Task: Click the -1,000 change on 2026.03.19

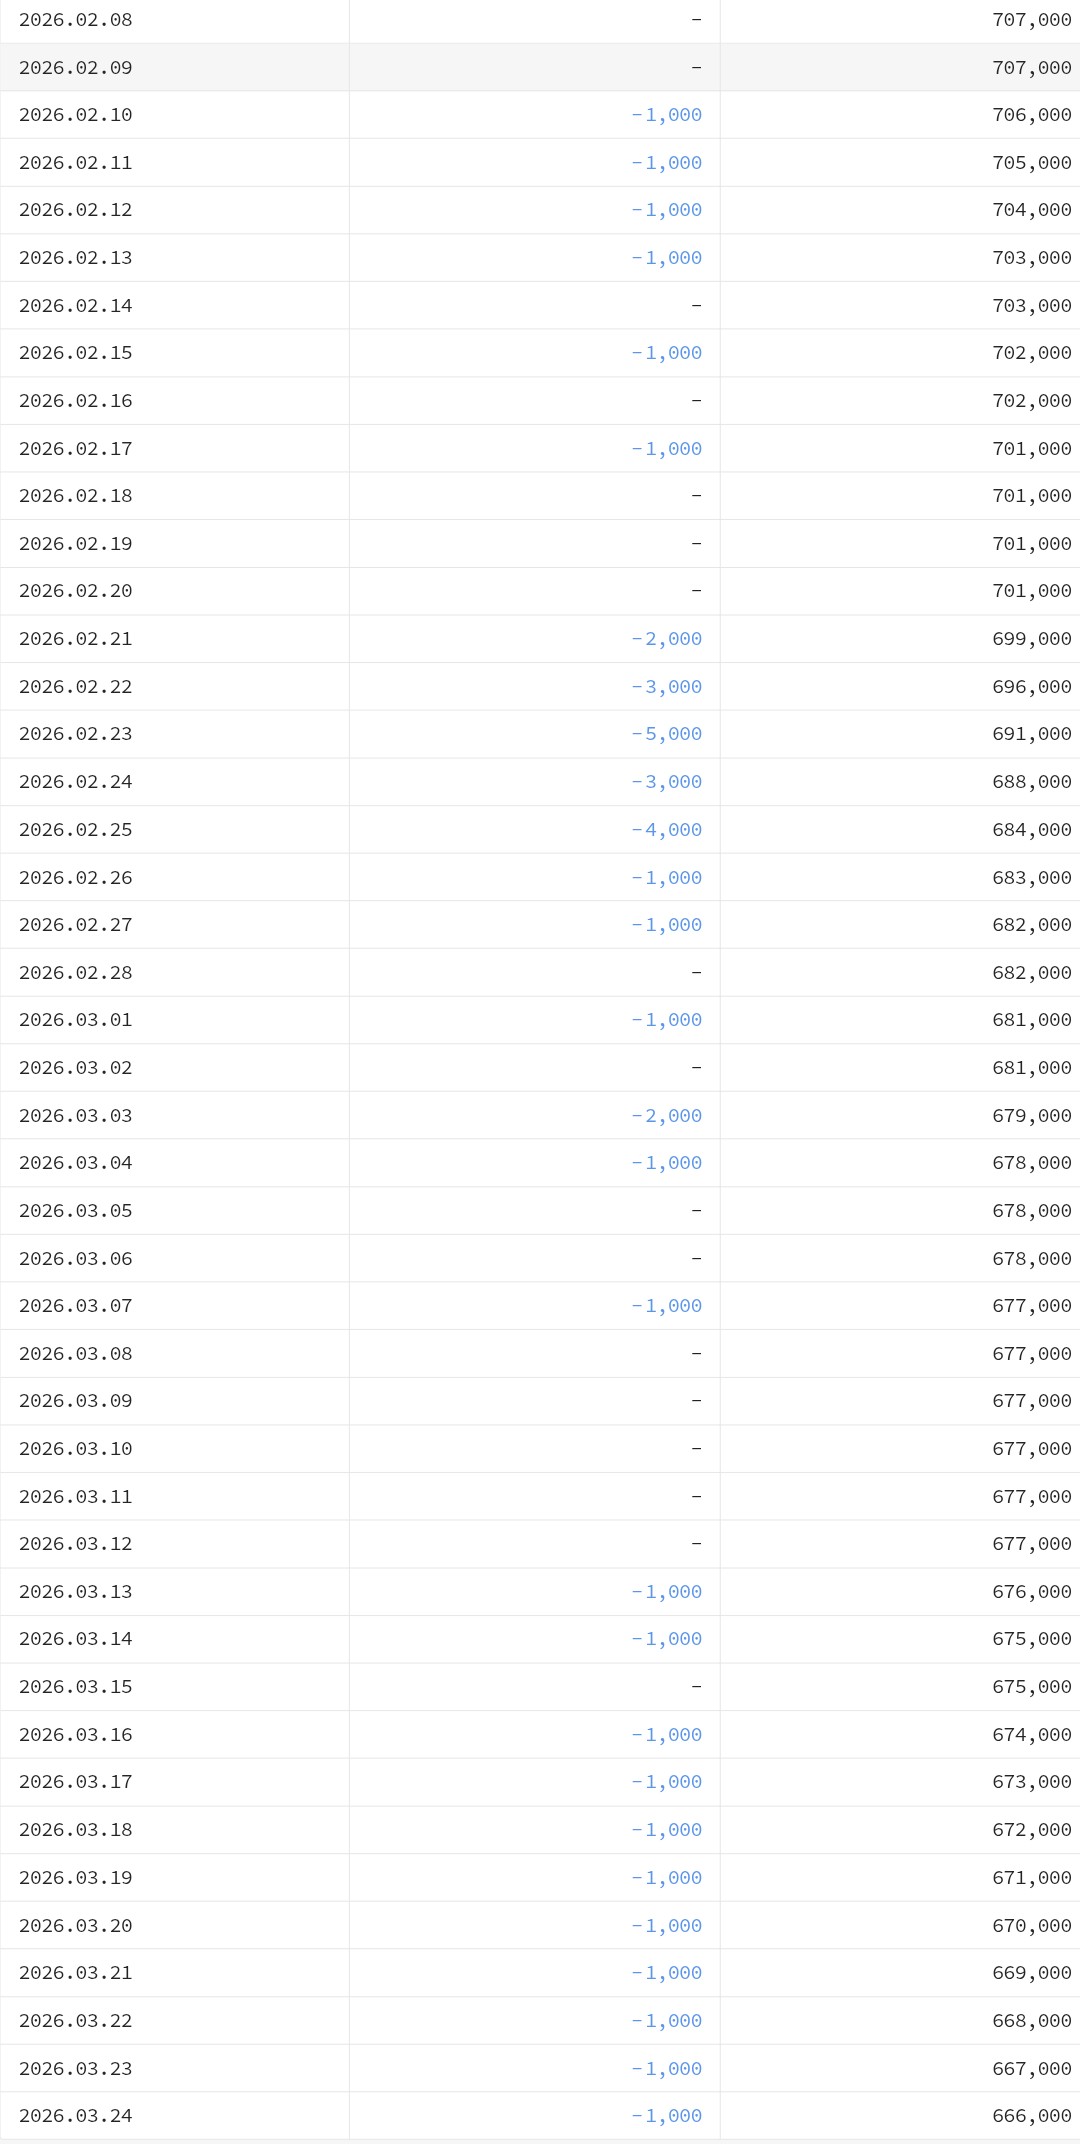Action: (x=666, y=1878)
